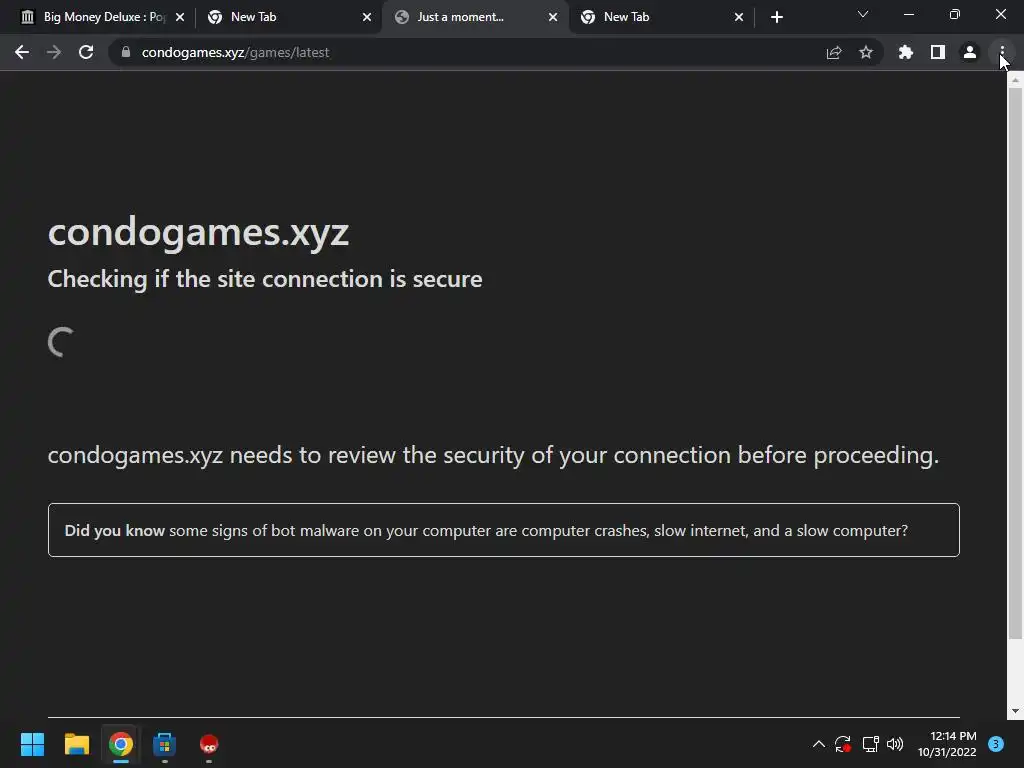Click 'needs to review the security' sentence
This screenshot has height=768, width=1024.
[x=493, y=455]
